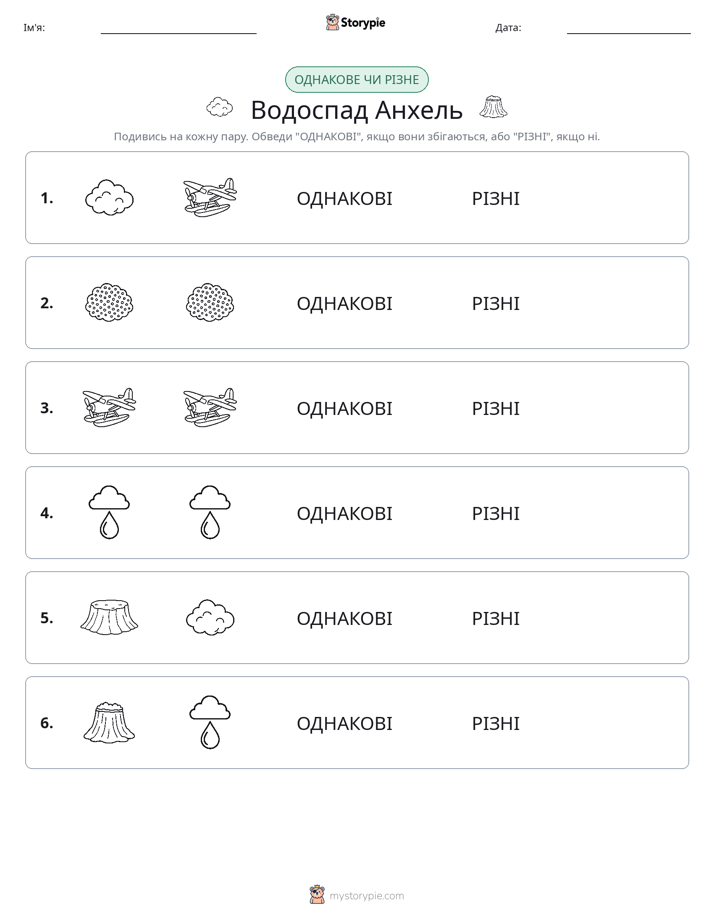Select ОДНАКОВІ for row 3
The width and height of the screenshot is (714, 924).
pos(345,408)
